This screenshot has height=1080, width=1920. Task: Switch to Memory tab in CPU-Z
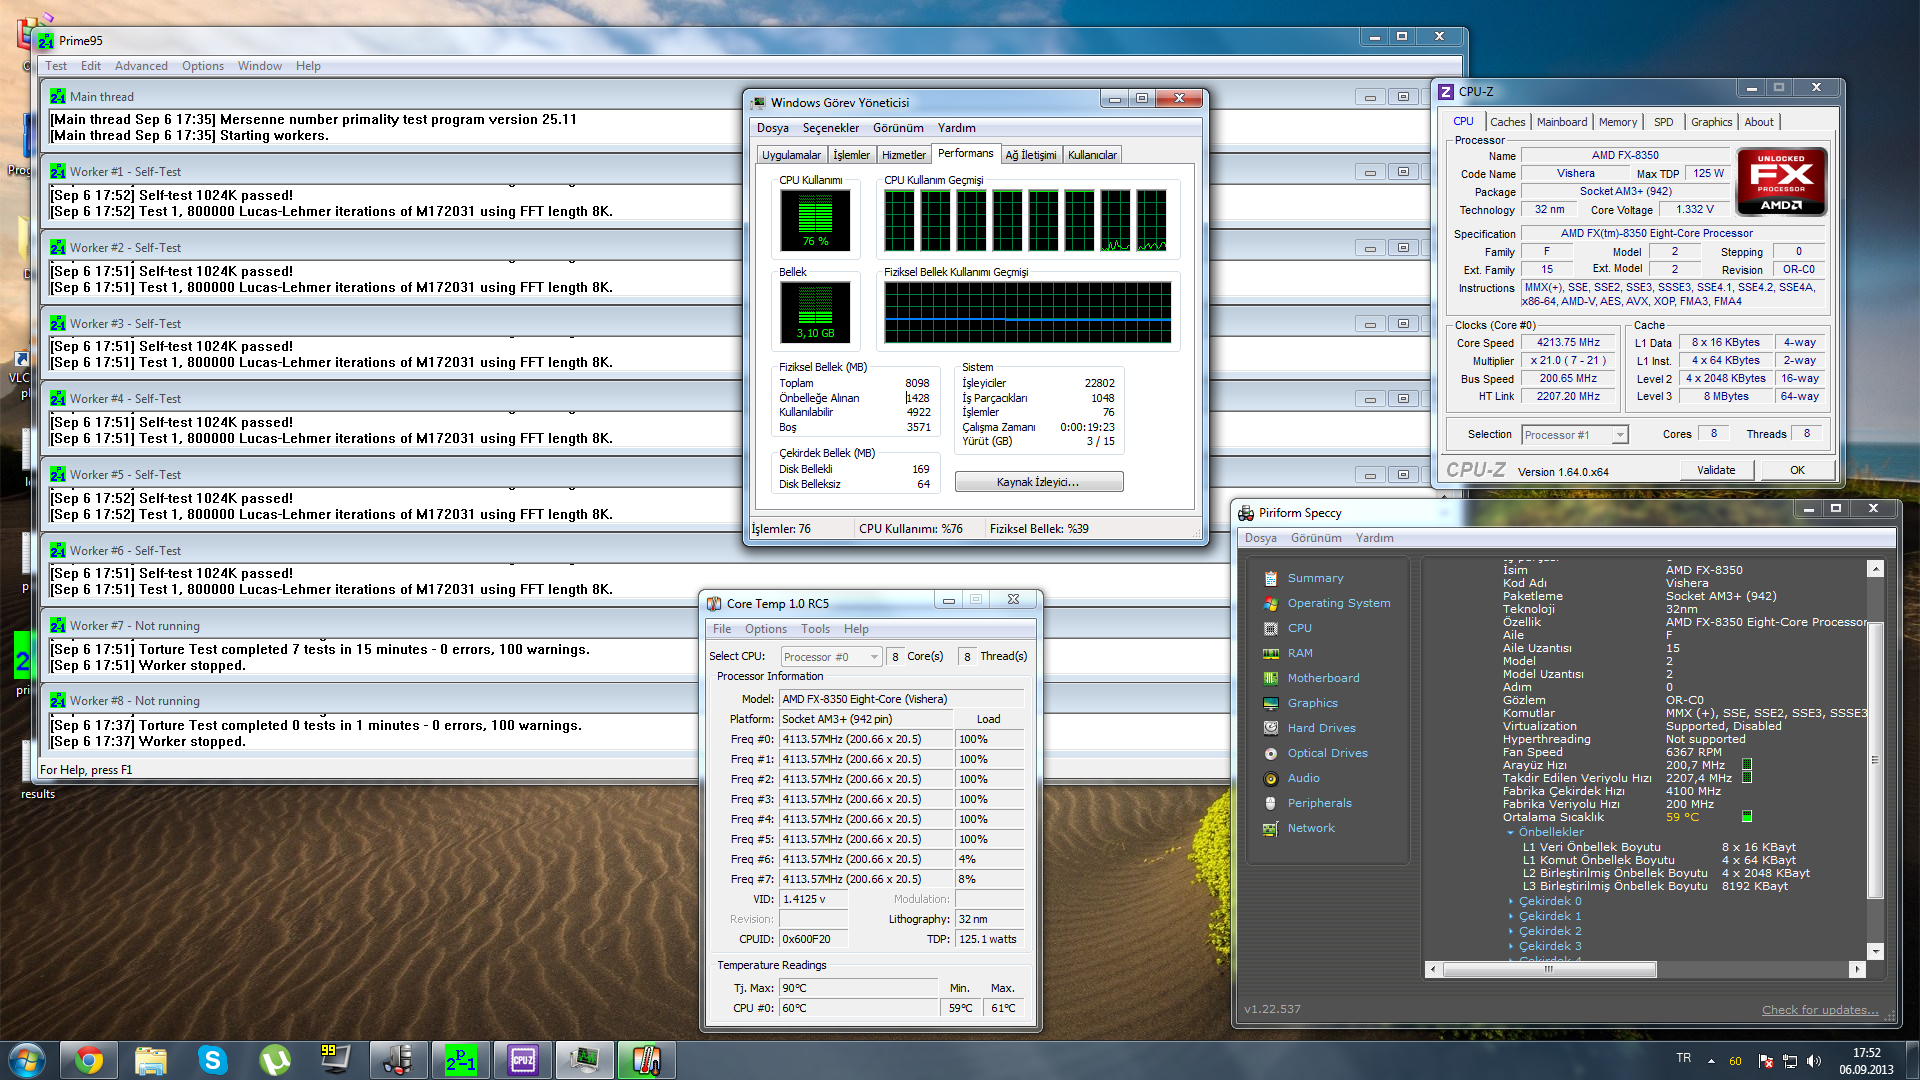click(x=1618, y=122)
